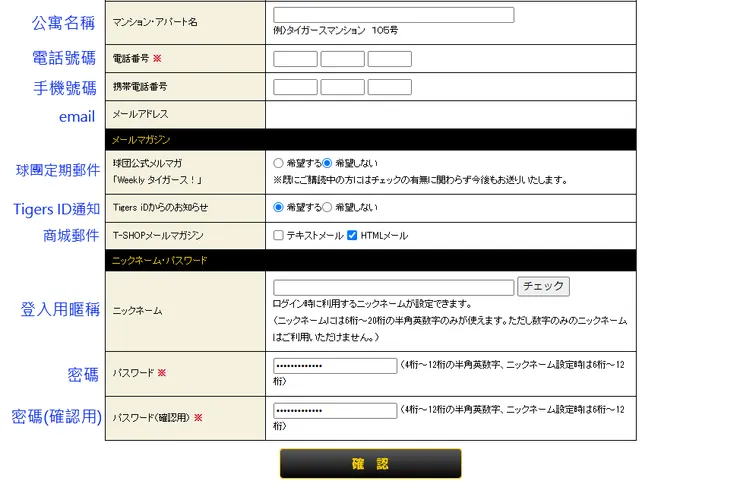Screen dimensions: 740x491
Task: Click the メールアドレス row label
Action: click(141, 114)
